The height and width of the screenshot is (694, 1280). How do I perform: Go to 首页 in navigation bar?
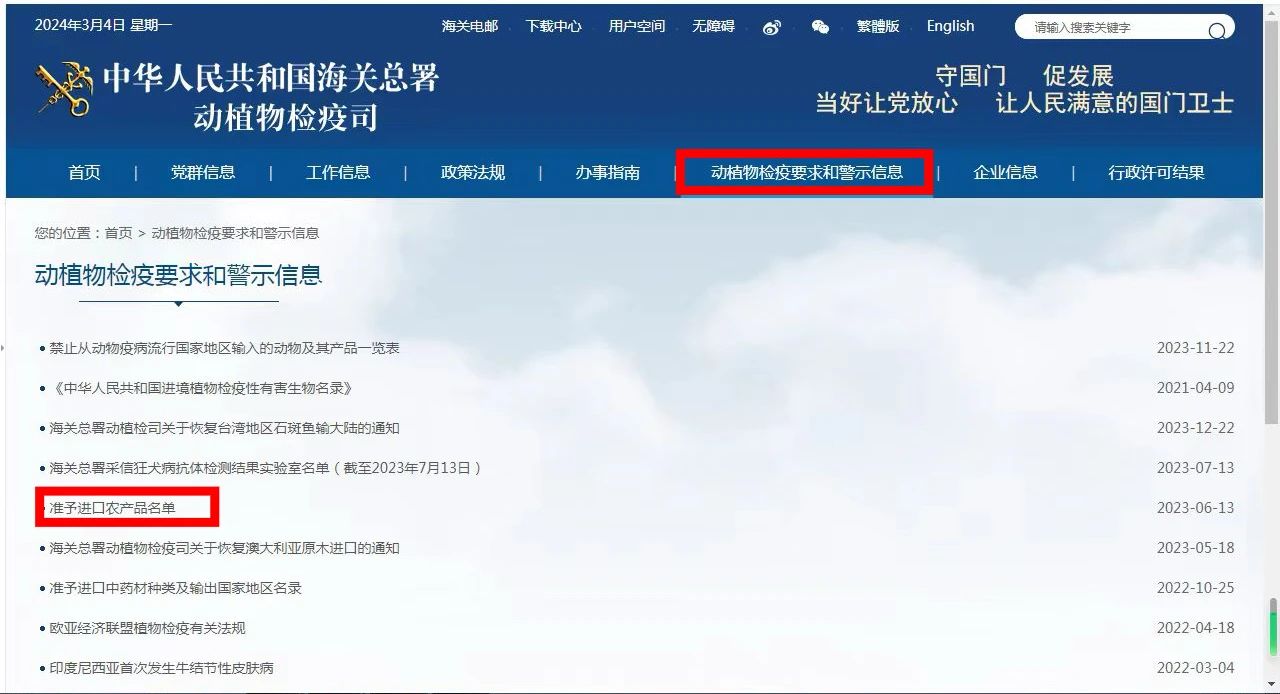[x=84, y=172]
